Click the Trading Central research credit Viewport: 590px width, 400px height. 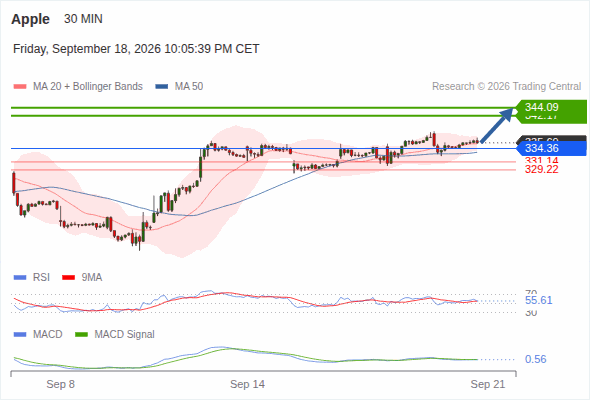click(x=506, y=87)
